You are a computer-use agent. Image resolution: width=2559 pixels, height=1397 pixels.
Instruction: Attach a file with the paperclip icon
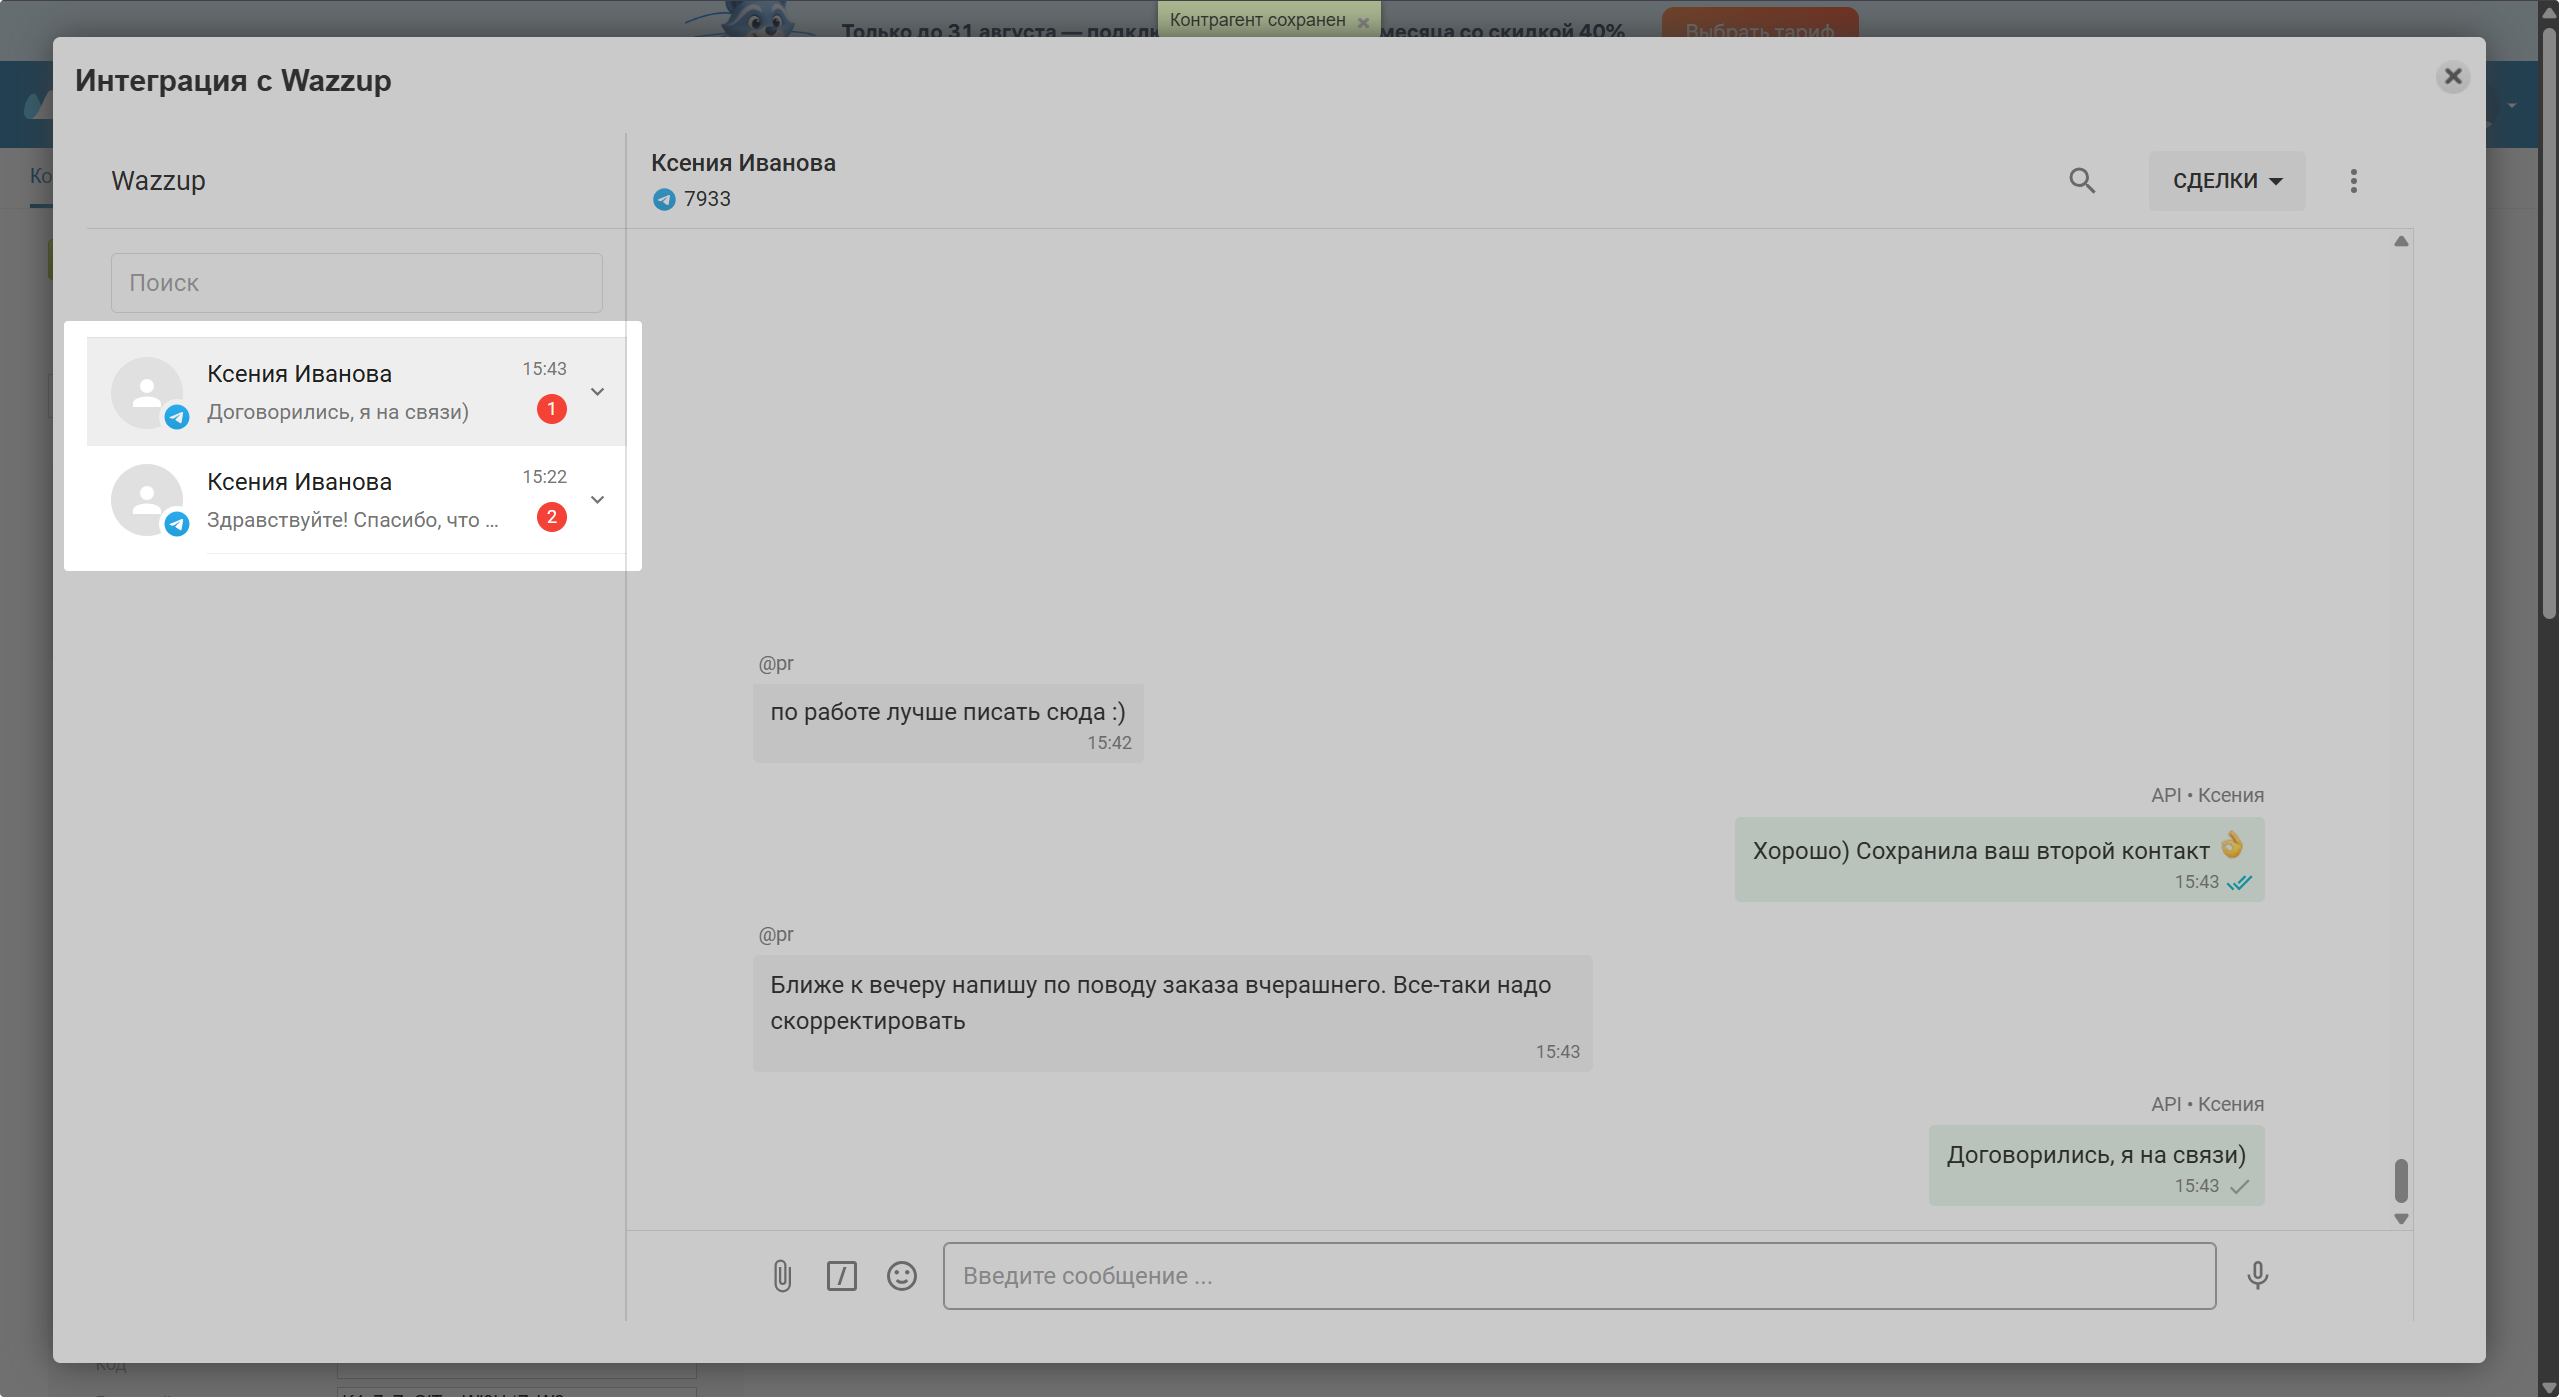782,1276
